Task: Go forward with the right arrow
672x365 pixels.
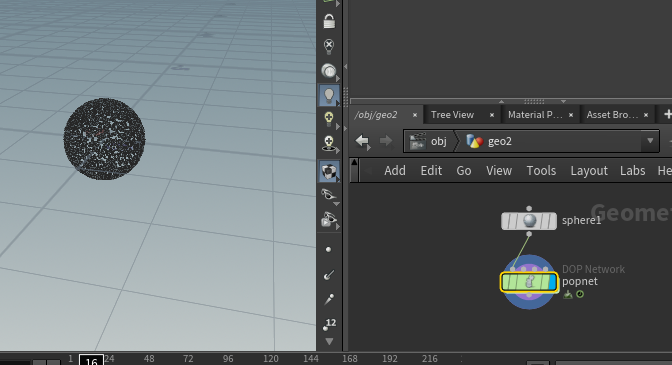Action: [386, 141]
